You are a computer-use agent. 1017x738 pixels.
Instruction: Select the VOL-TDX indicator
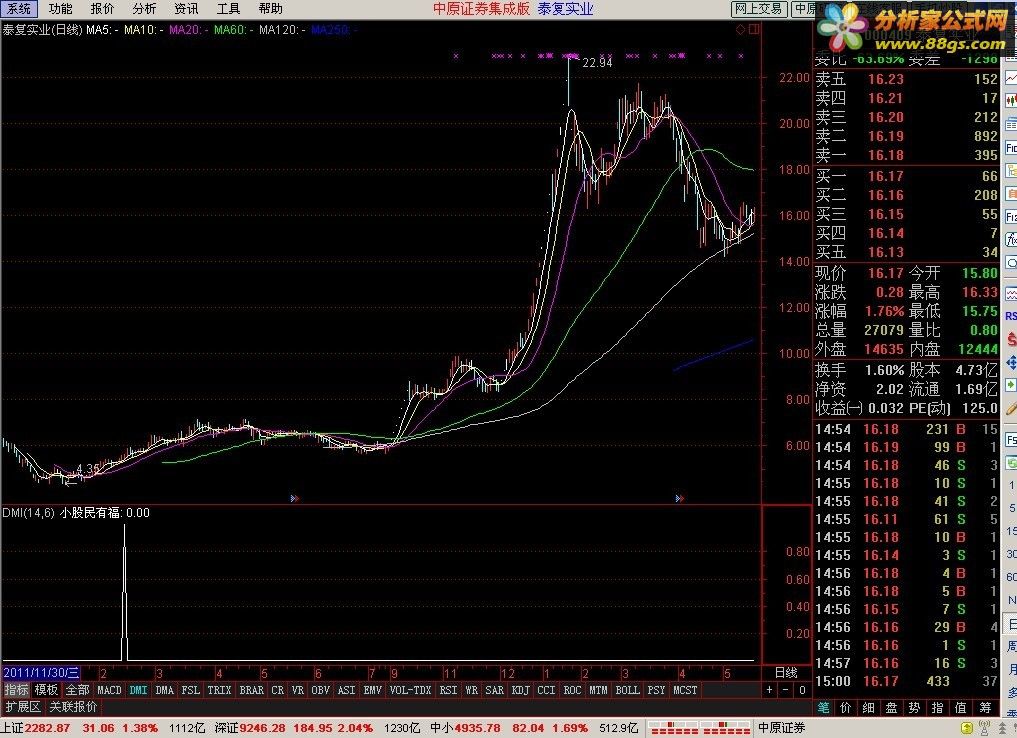(411, 690)
